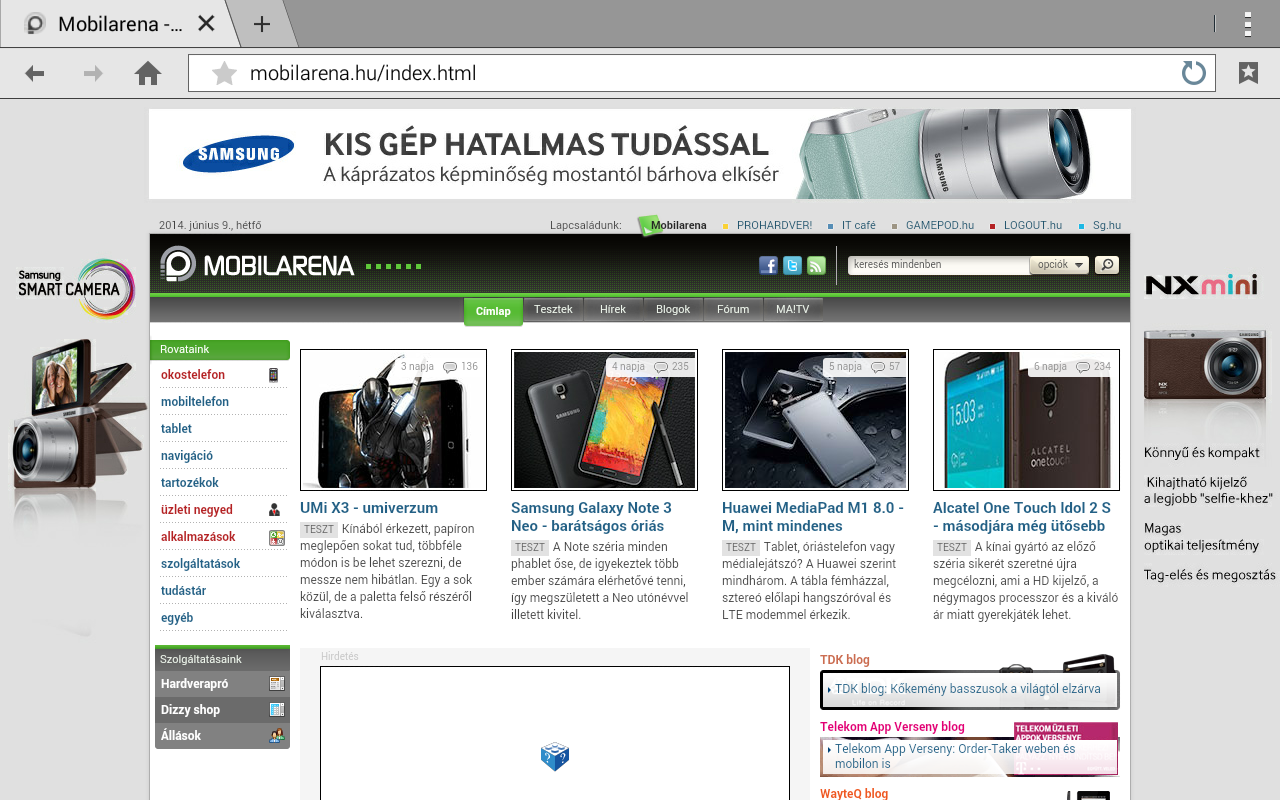This screenshot has height=800, width=1280.
Task: Click the comment bubble showing 234
Action: click(1083, 367)
